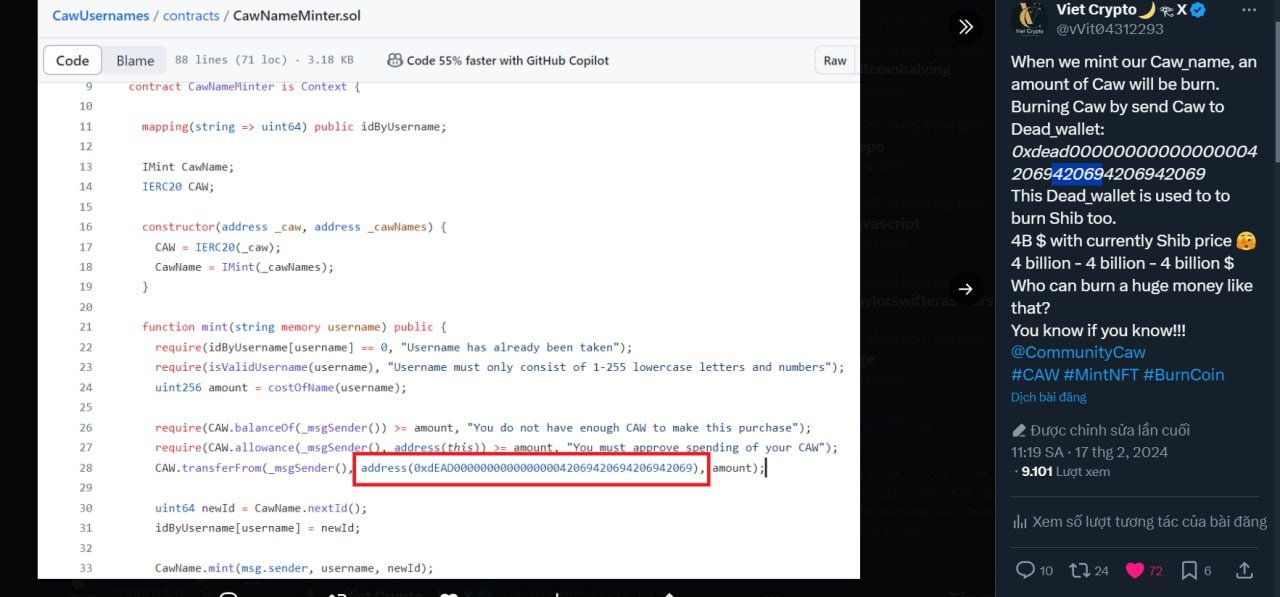Go to next image with arrow
The height and width of the screenshot is (597, 1280).
tap(965, 289)
